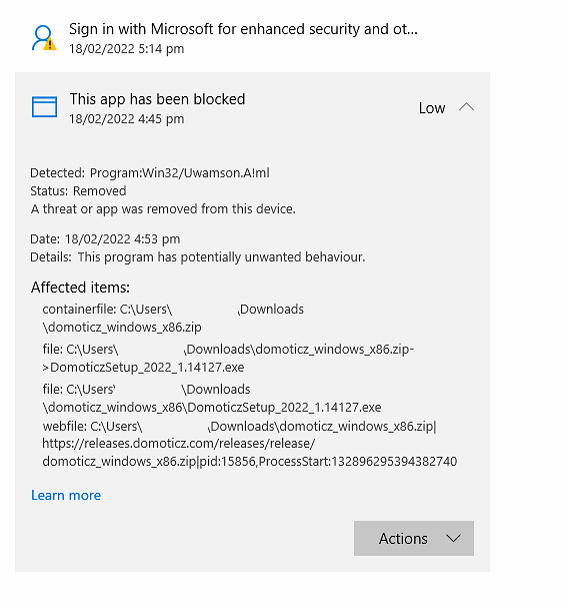The image size is (566, 607).
Task: Select the Detected Program:Win32/Uwamson.A!ml text
Action: [150, 173]
